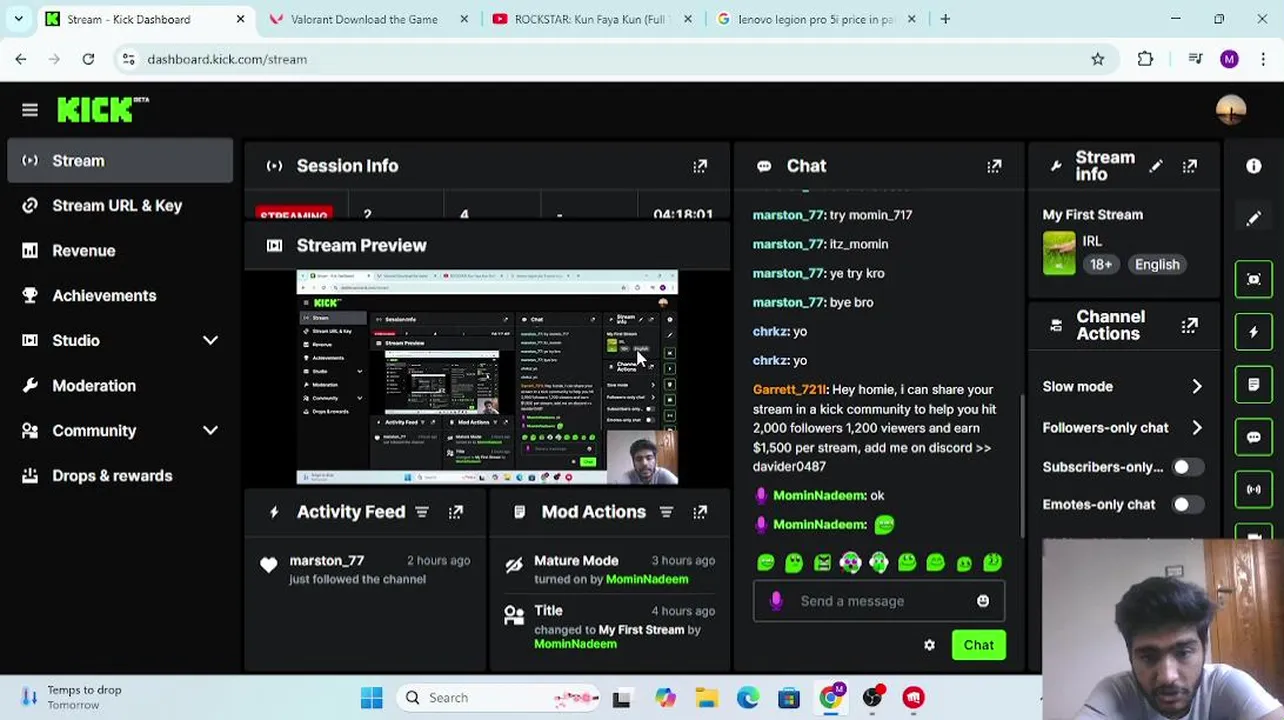
Task: Expand the Community sidebar section
Action: click(x=210, y=431)
